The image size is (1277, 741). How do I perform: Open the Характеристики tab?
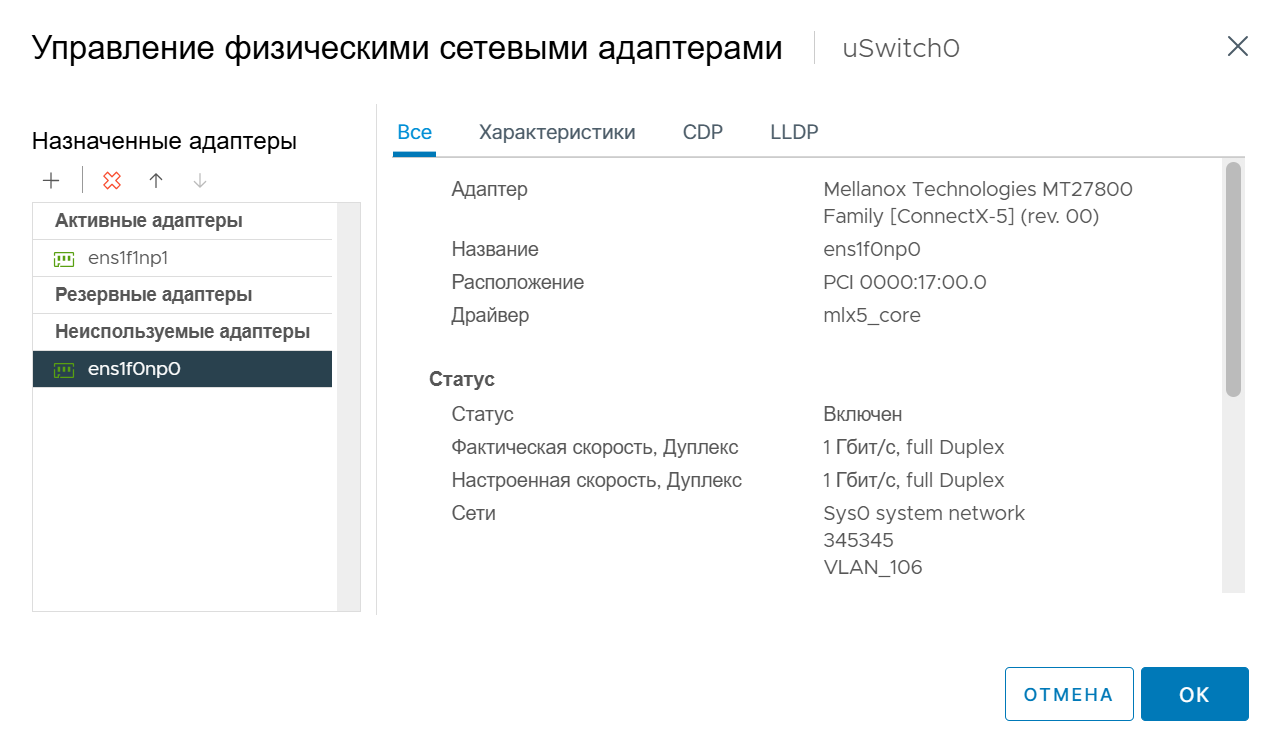click(557, 133)
